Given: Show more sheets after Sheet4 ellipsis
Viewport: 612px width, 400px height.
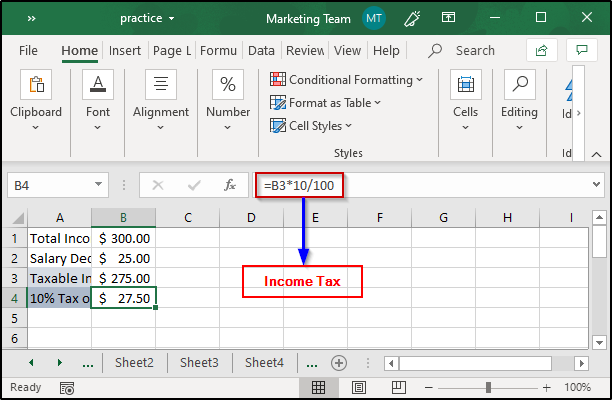Looking at the screenshot, I should (312, 364).
